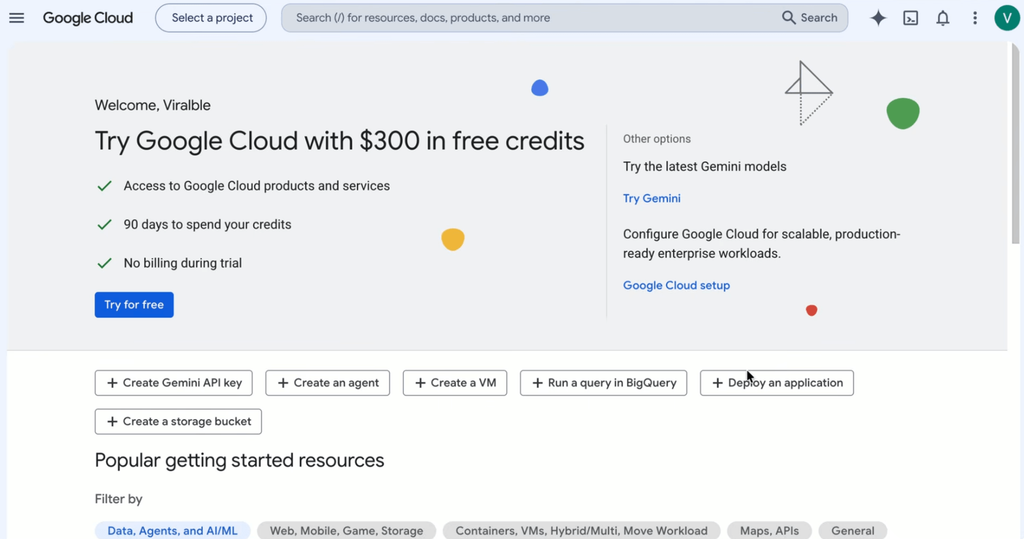Click Create an agent button
The image size is (1024, 539).
[x=327, y=383]
